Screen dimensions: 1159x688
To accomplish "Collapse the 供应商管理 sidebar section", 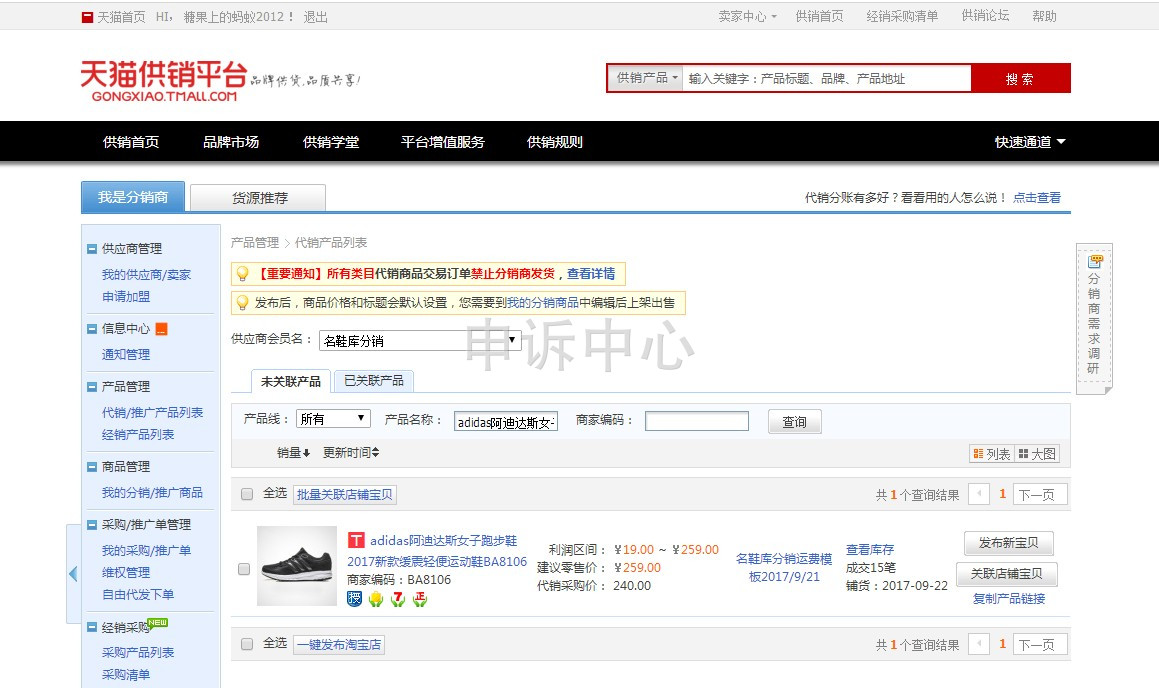I will (92, 249).
